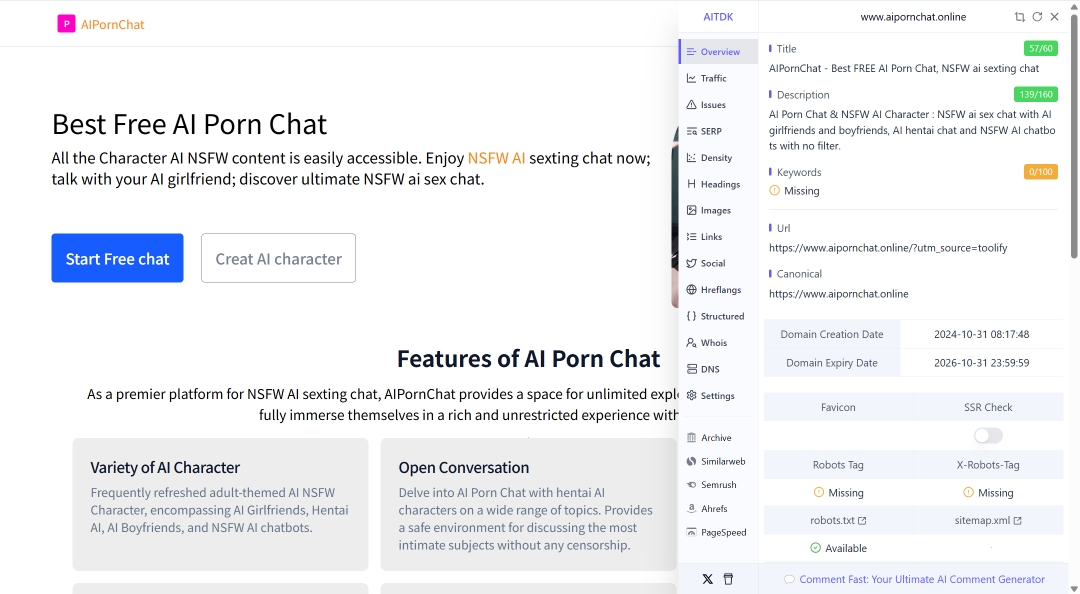Viewport: 1080px width, 594px height.
Task: Click the AIPornChat site name
Action: pyautogui.click(x=112, y=25)
